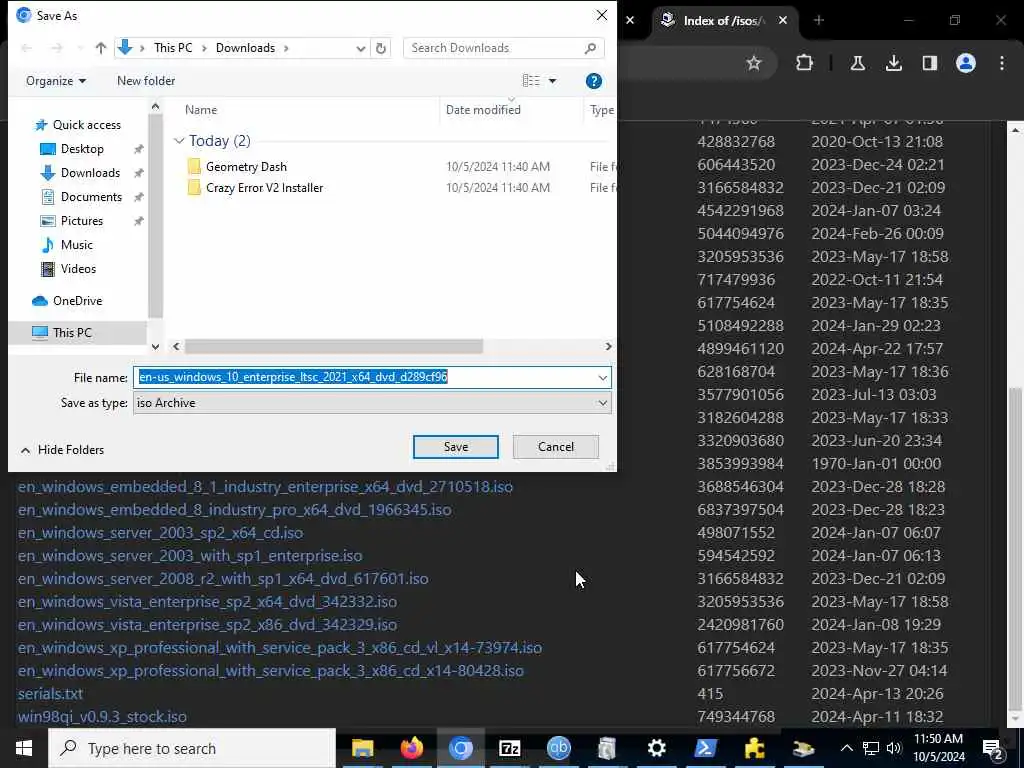1024x768 pixels.
Task: Open the serials.txt link
Action: 50,694
